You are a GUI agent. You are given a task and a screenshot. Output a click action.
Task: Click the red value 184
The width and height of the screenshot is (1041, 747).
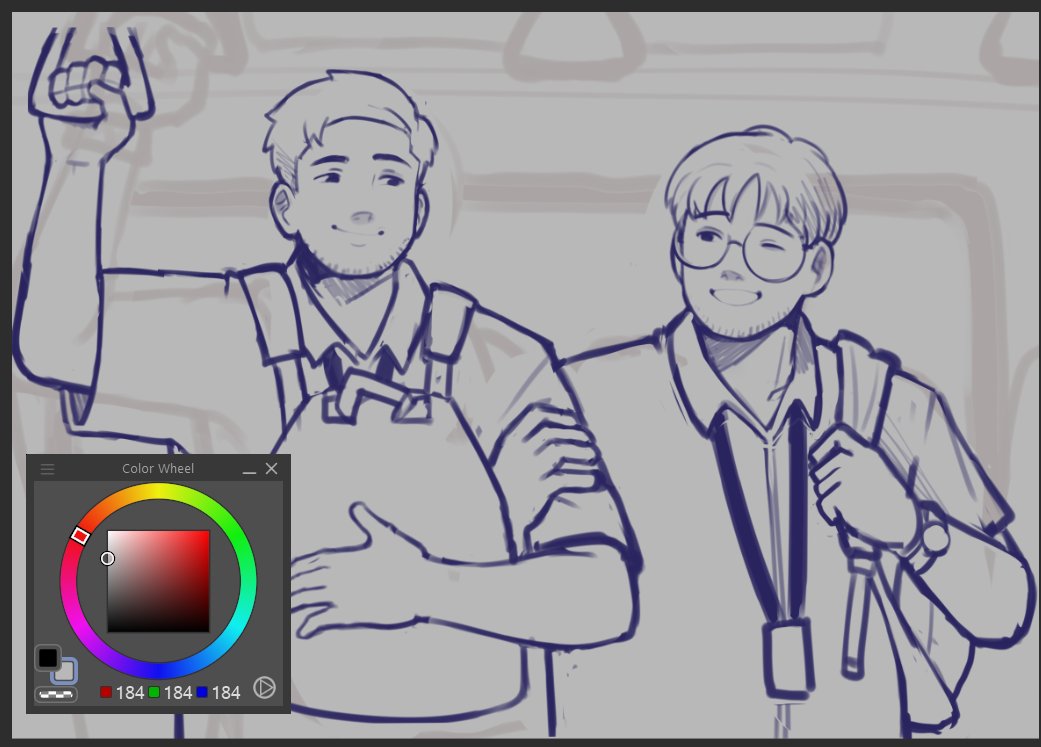(x=129, y=693)
